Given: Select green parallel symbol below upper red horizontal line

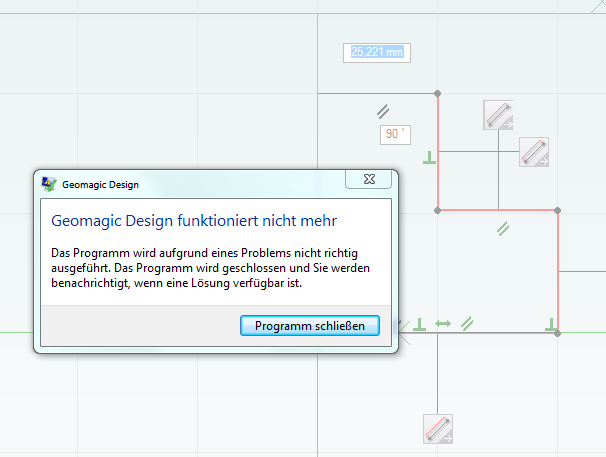Looking at the screenshot, I should [503, 228].
